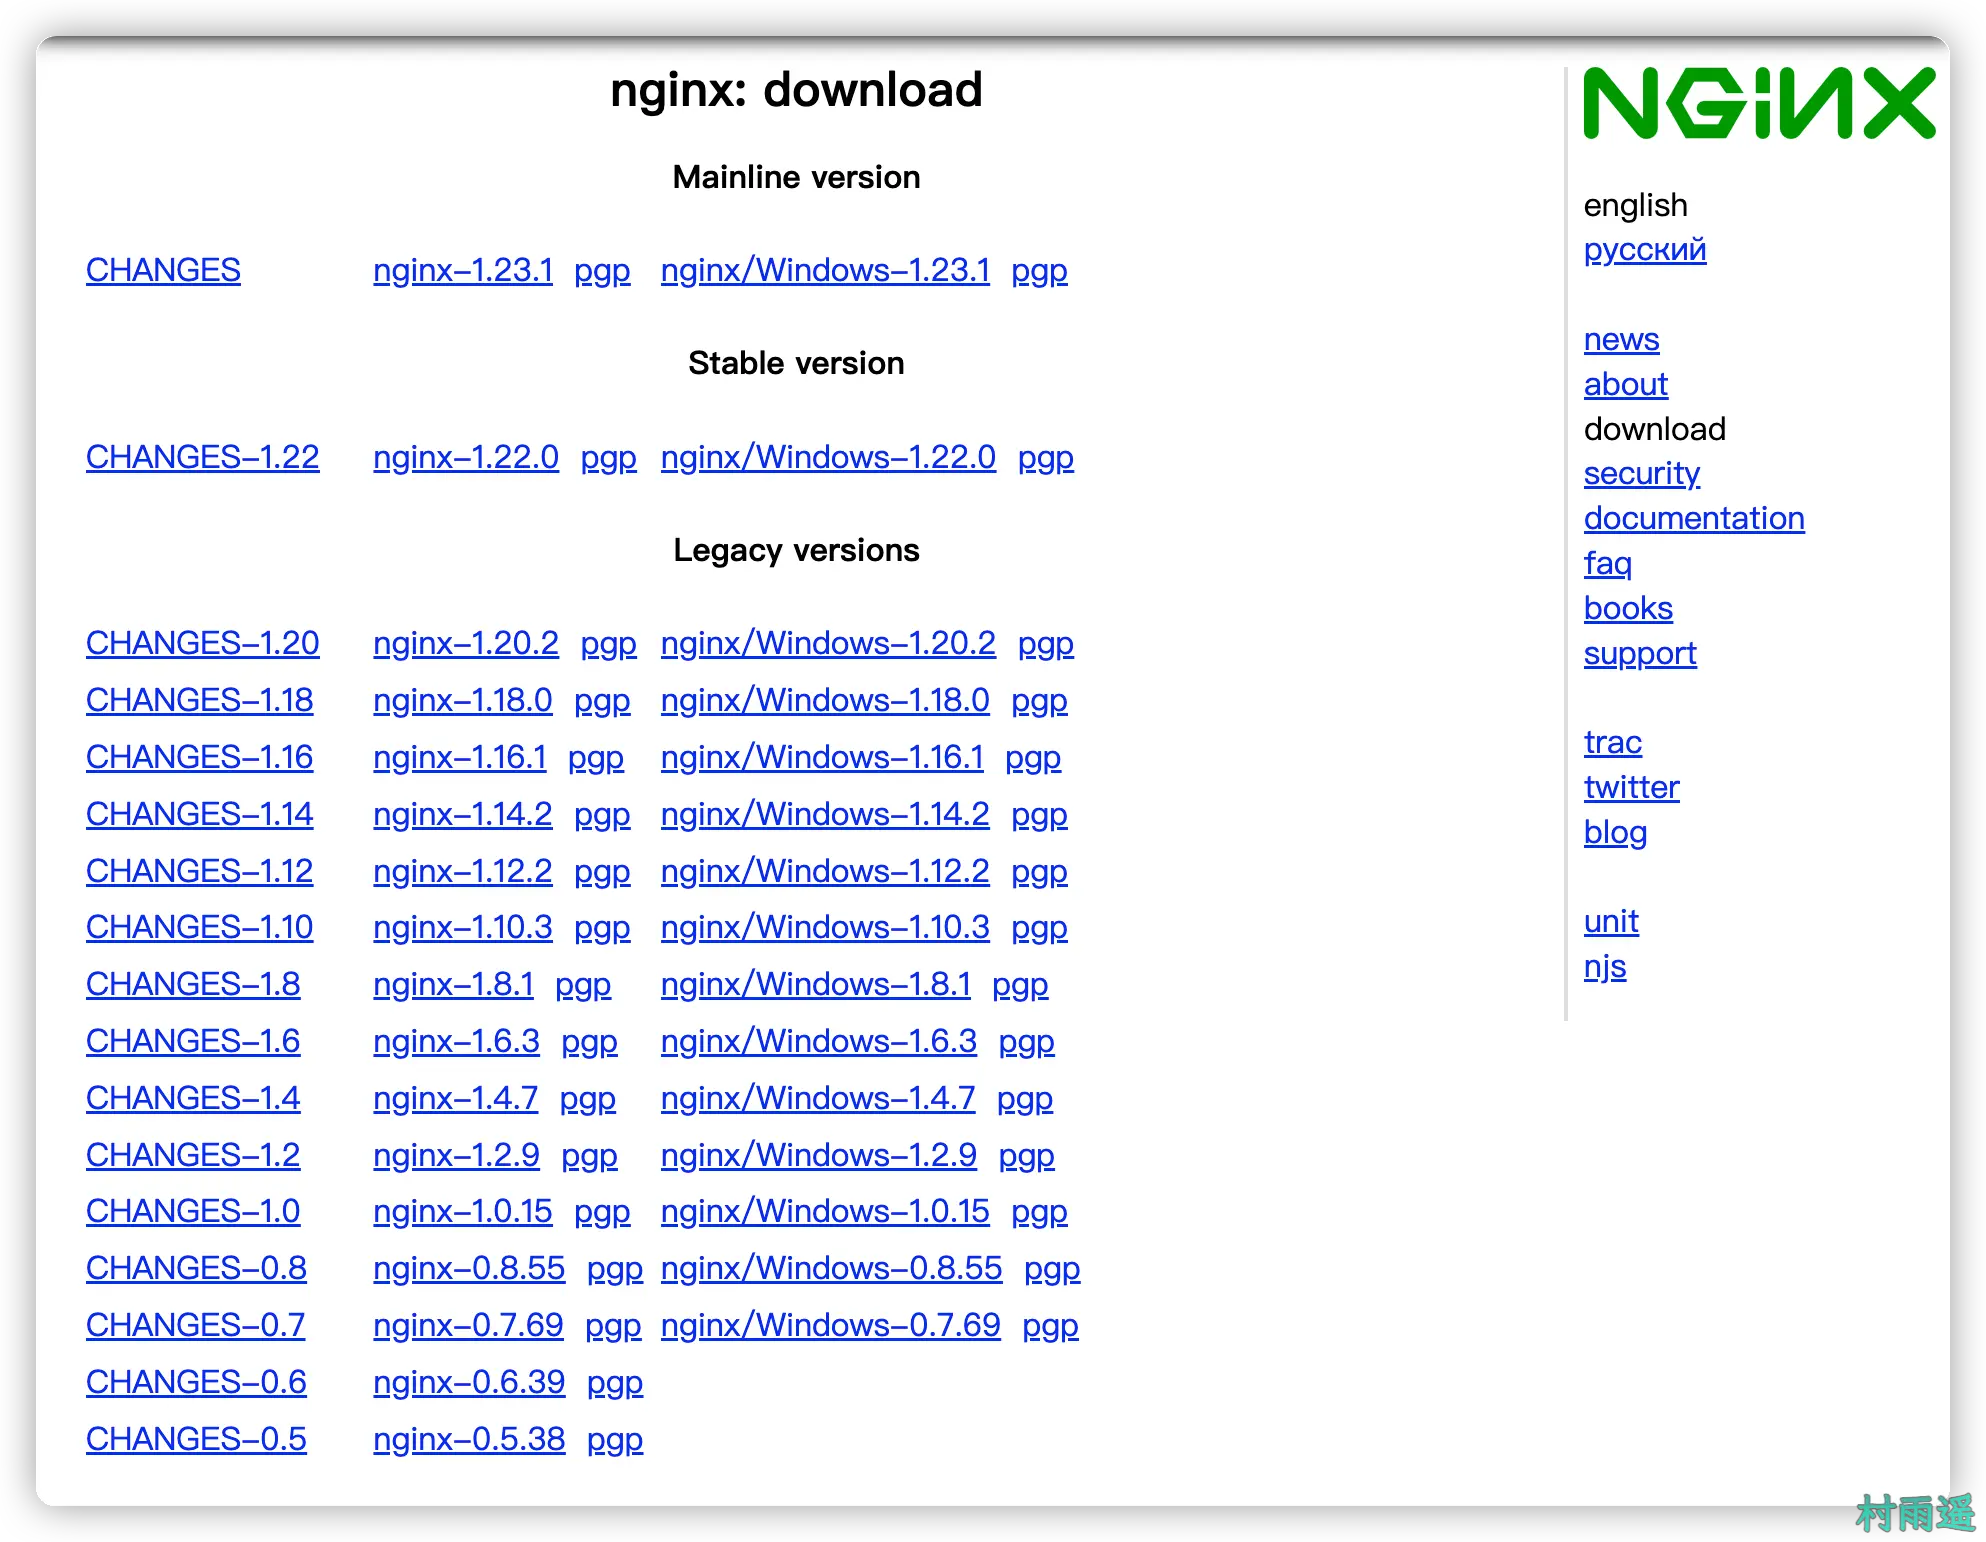The height and width of the screenshot is (1542, 1986).
Task: Open the njs project link
Action: [1604, 966]
